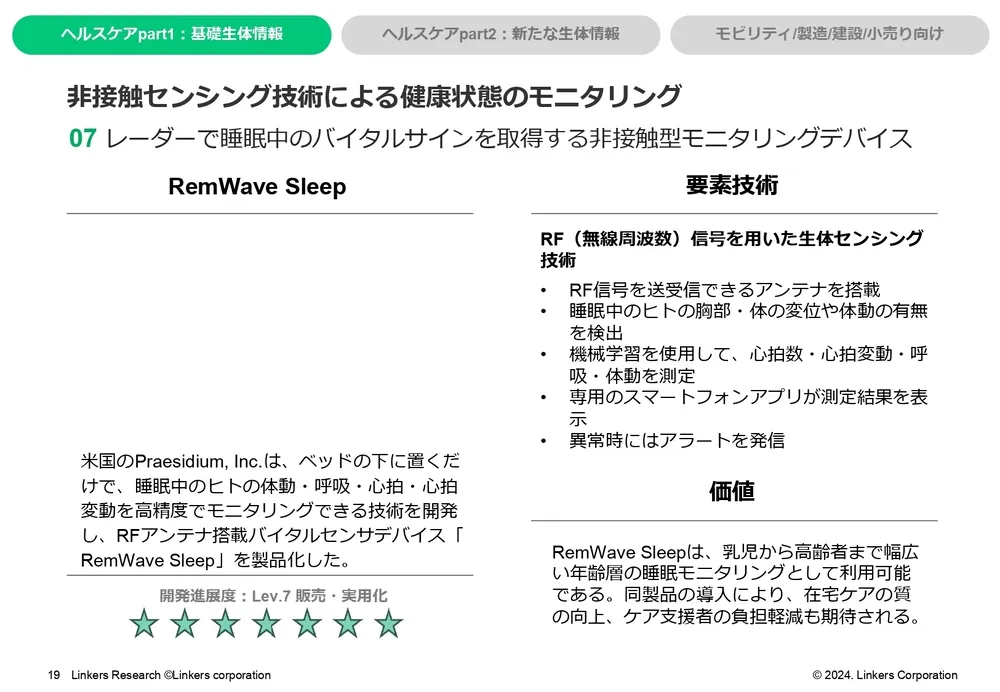Click the © 2024. Linkers Corporation footer
Viewport: 1000px width, 692px height.
[884, 675]
